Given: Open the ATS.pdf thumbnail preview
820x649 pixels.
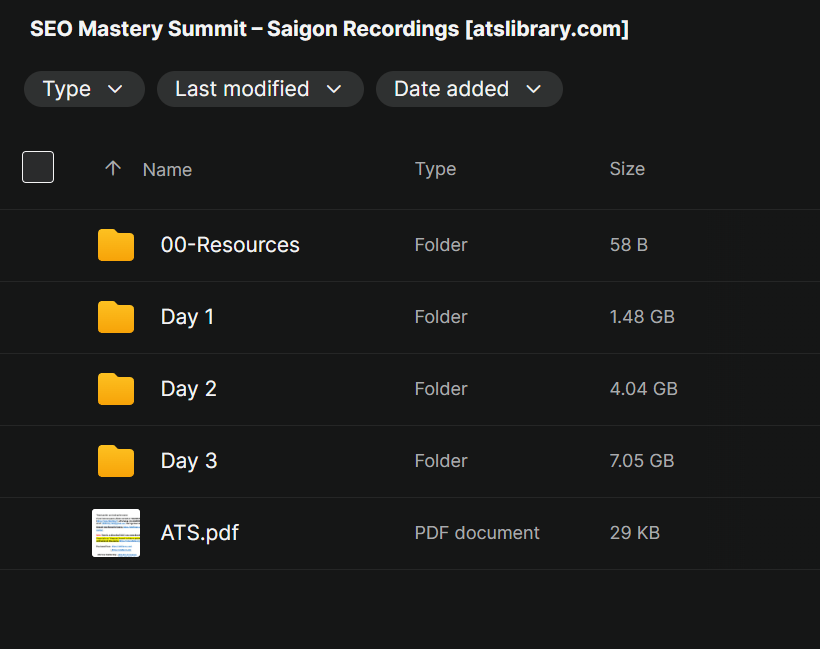Looking at the screenshot, I should (x=116, y=533).
